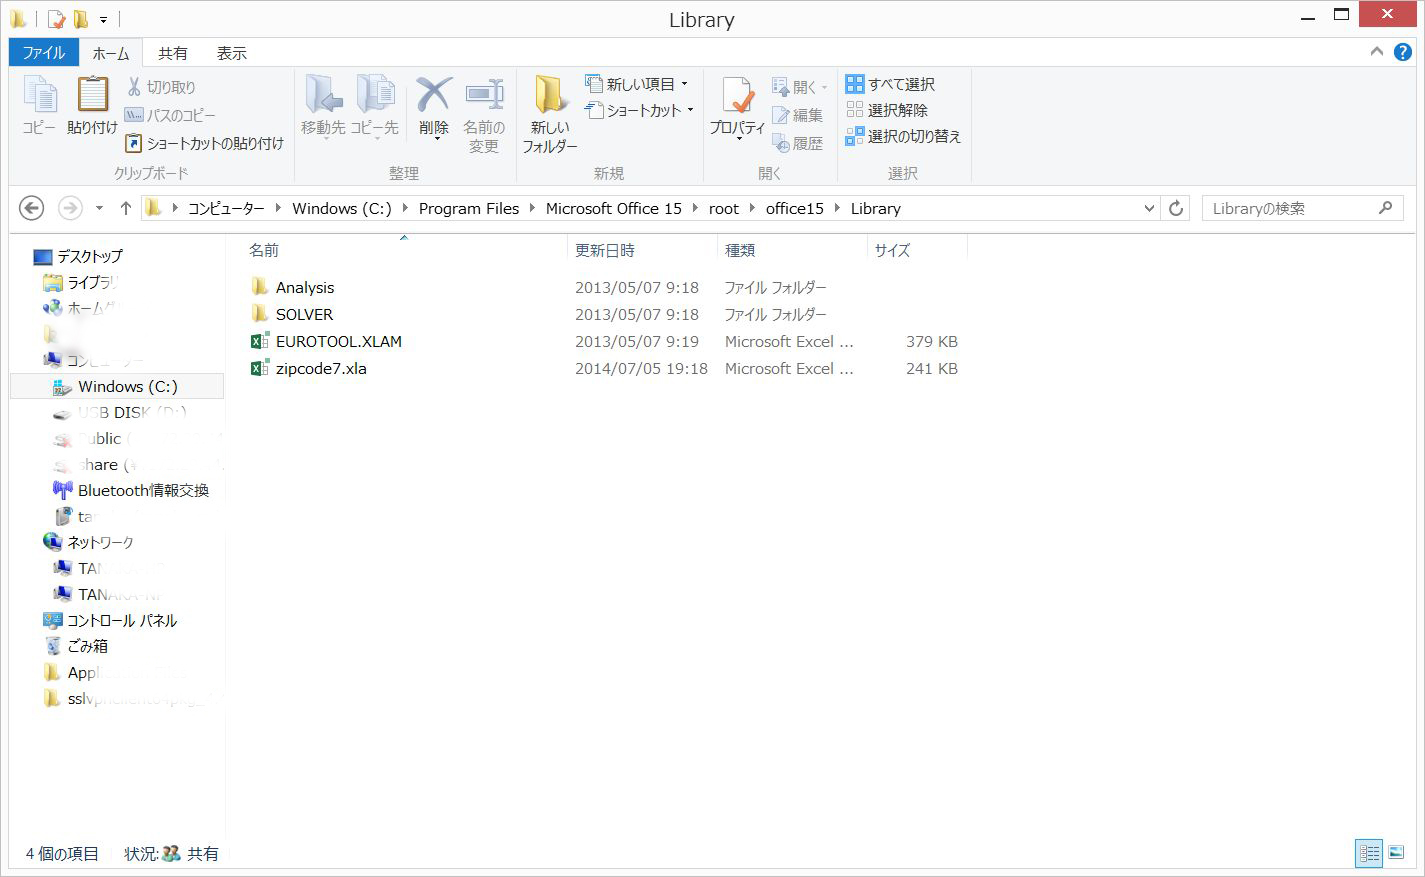Select Network (ネットワーク) in the navigation pane
Viewport: 1425px width, 877px height.
[x=88, y=542]
